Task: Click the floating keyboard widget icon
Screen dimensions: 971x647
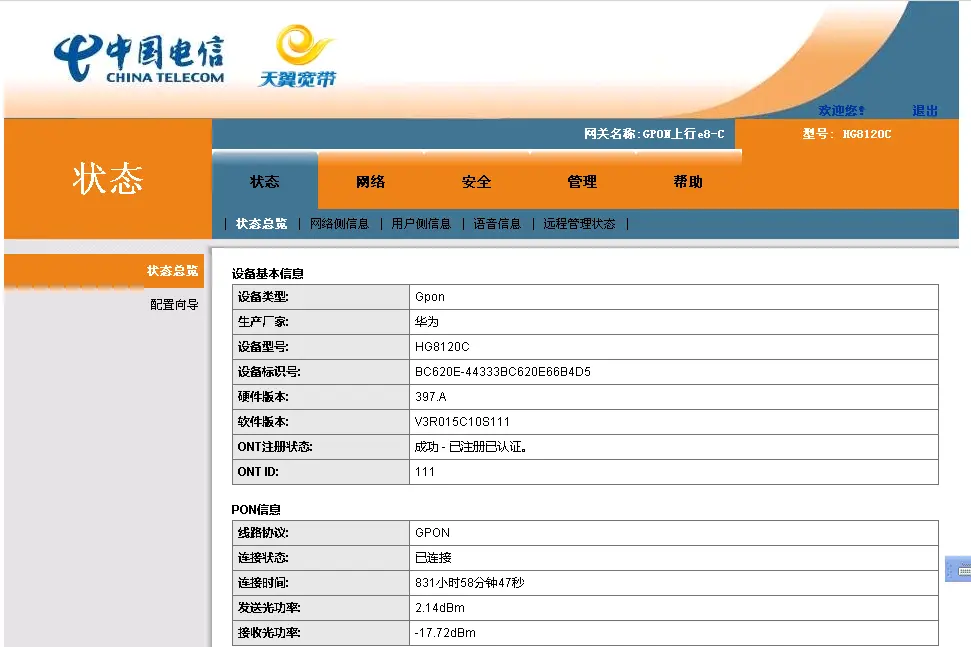Action: 958,569
